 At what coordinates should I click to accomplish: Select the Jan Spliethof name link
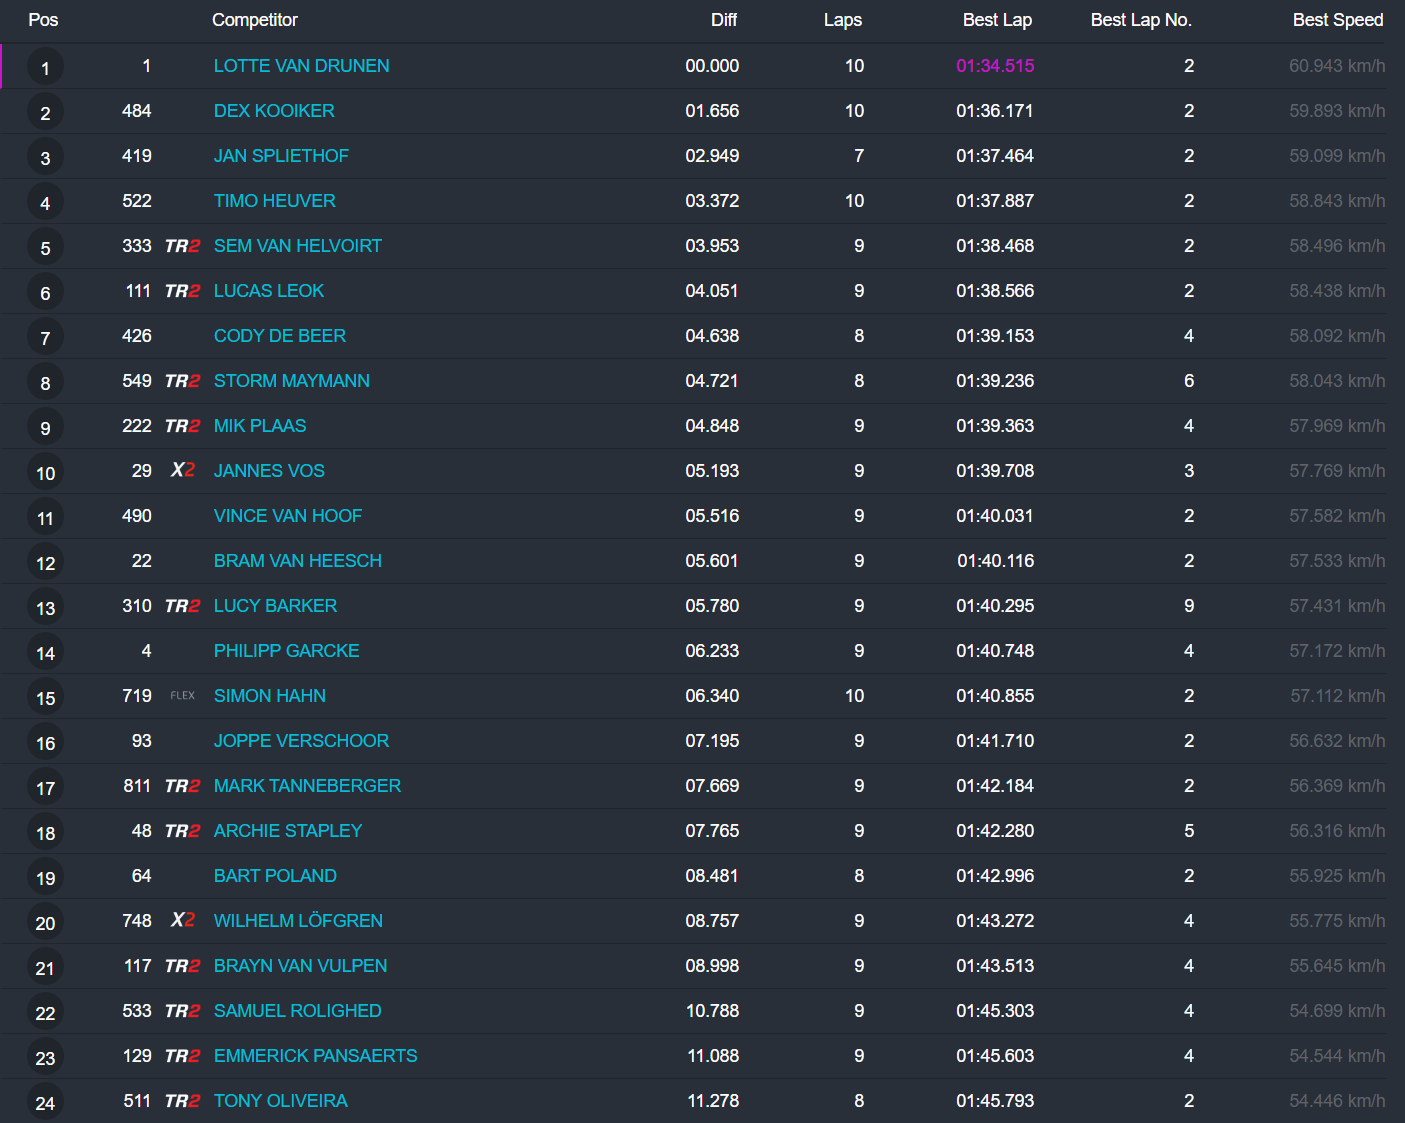pyautogui.click(x=281, y=156)
